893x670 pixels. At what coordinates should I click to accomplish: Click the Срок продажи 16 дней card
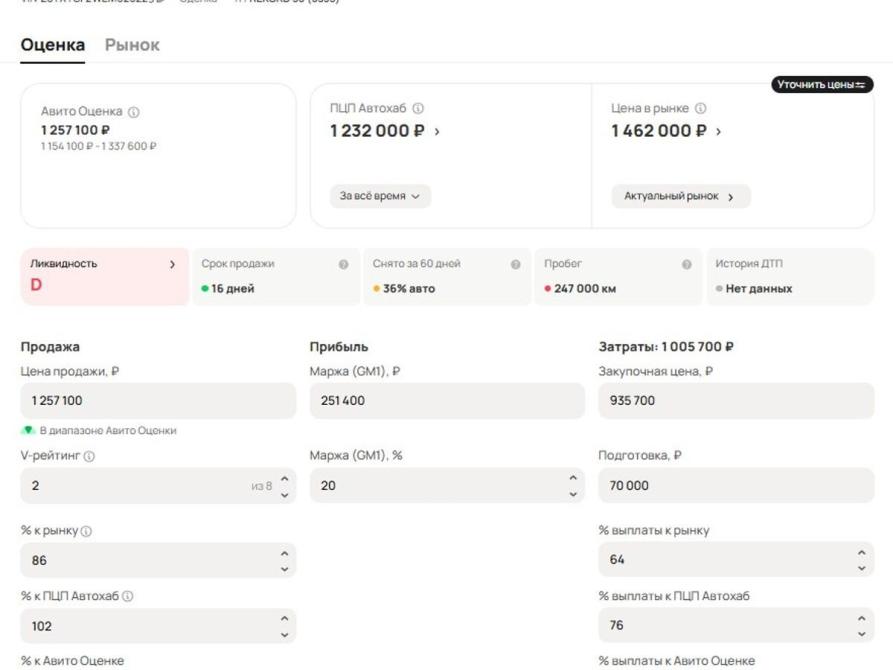(276, 277)
